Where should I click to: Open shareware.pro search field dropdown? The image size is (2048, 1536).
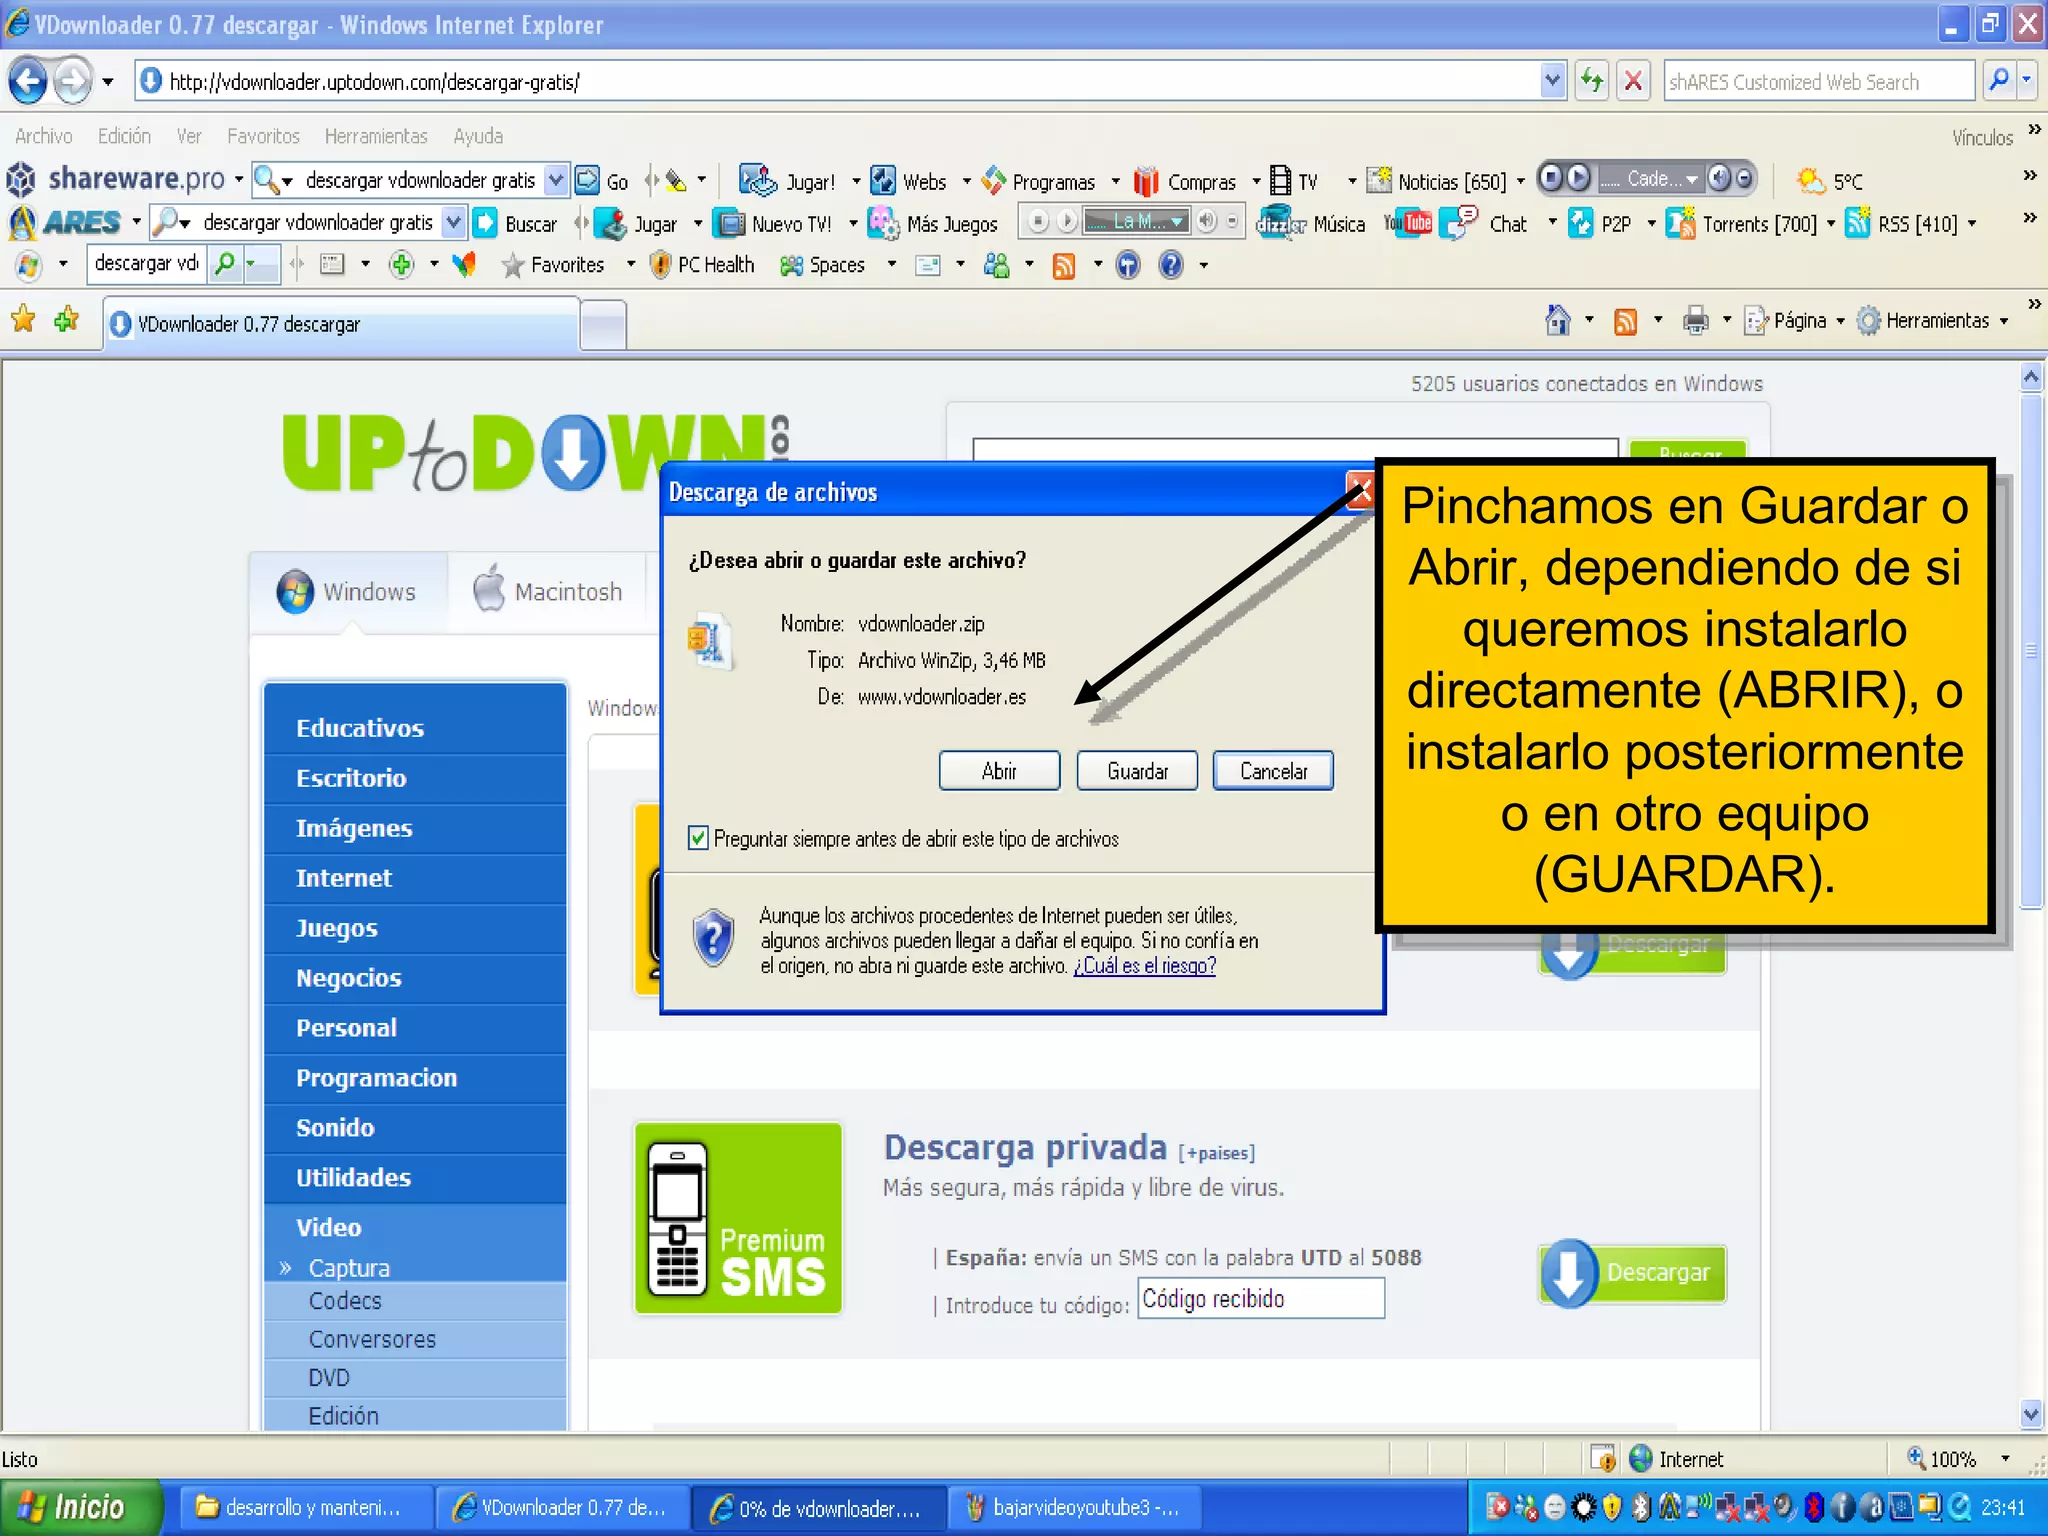[x=557, y=180]
